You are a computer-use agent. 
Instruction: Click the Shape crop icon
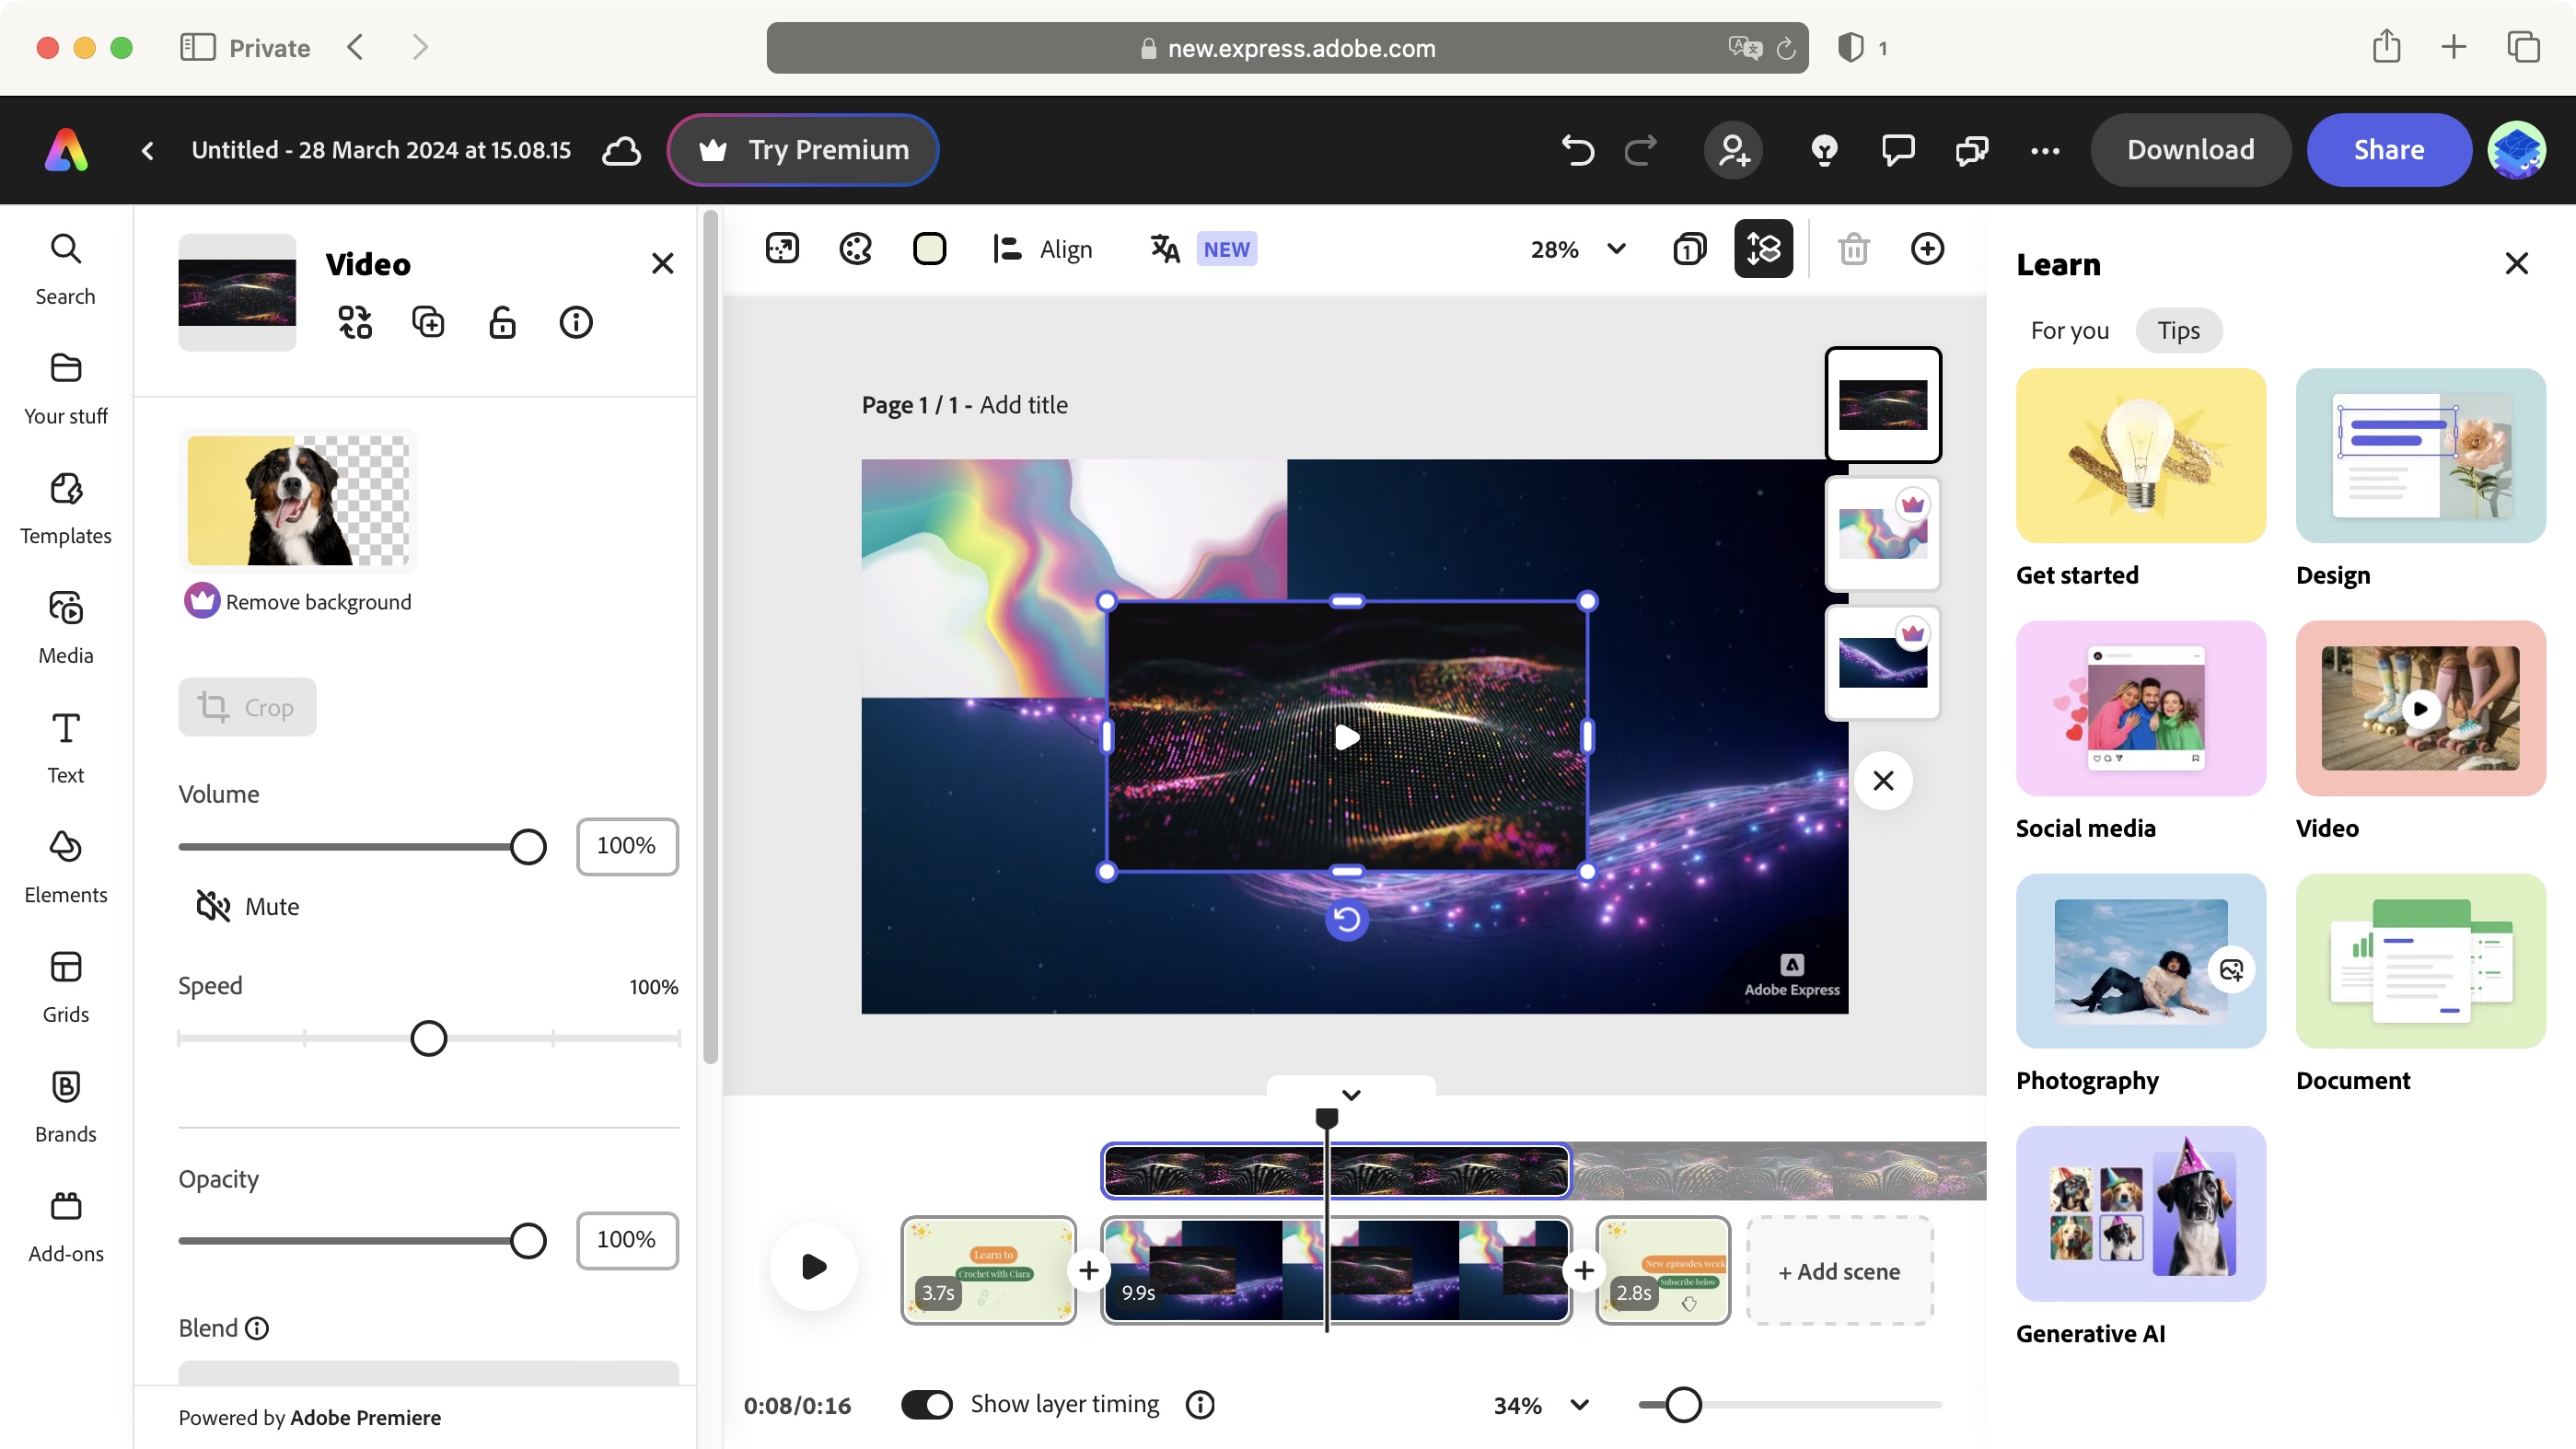coord(929,249)
